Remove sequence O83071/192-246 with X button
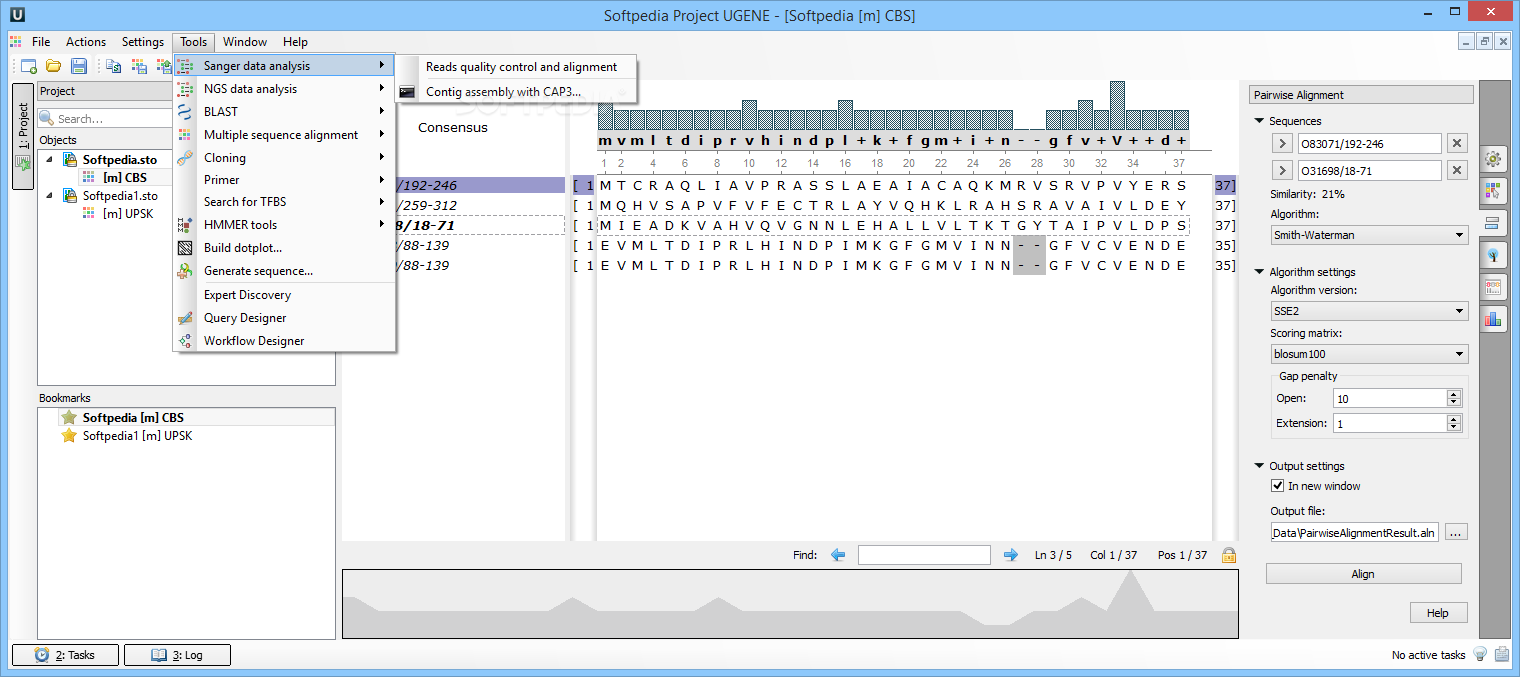1520x677 pixels. [1457, 144]
